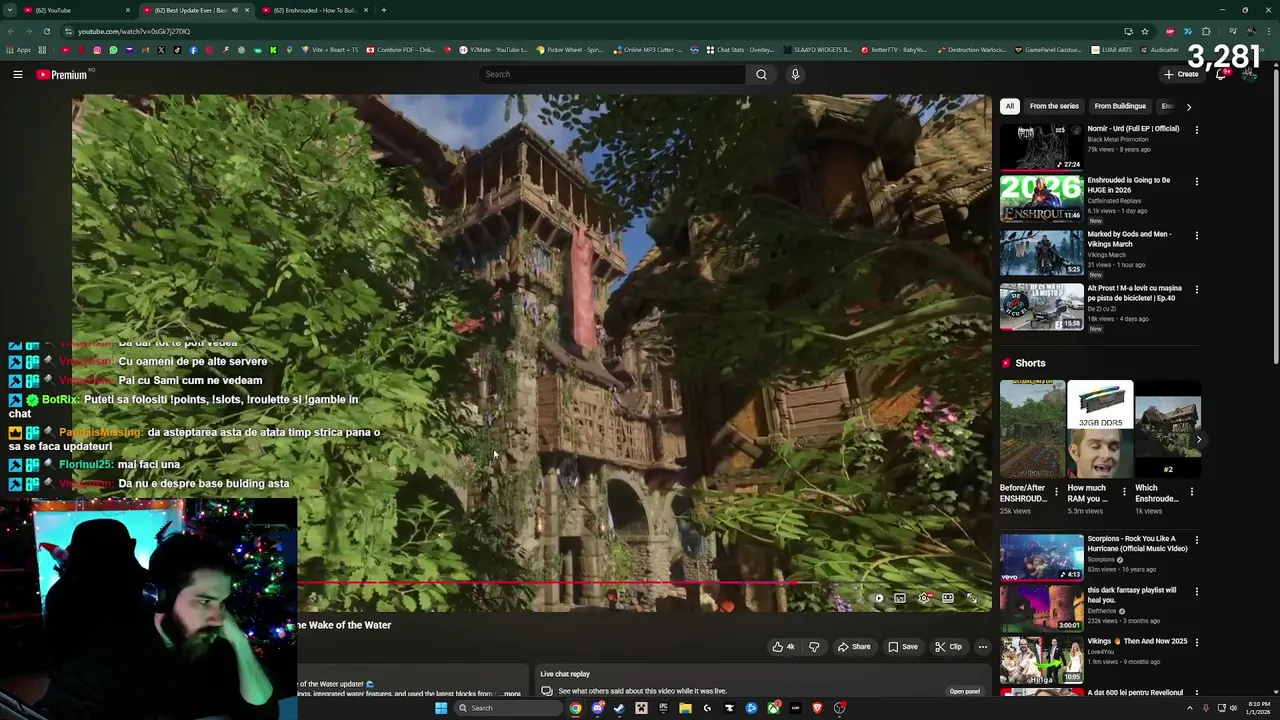The image size is (1280, 720).
Task: Reload the page
Action: (46, 31)
